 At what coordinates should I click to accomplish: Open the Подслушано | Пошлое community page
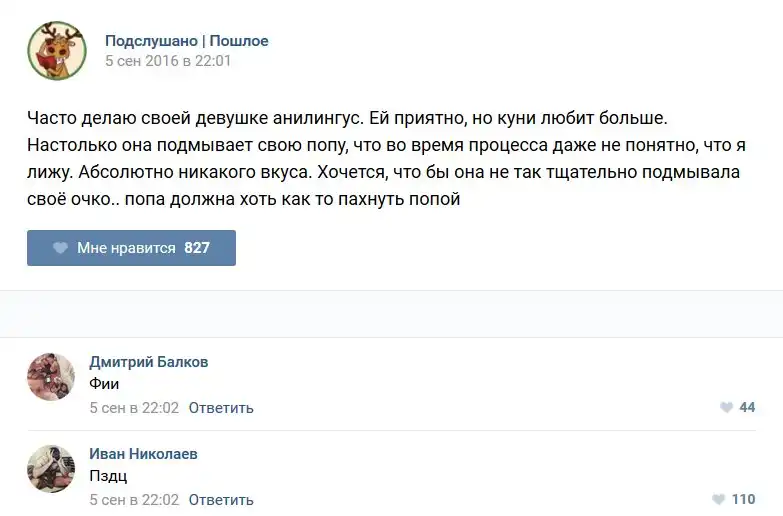click(x=186, y=41)
